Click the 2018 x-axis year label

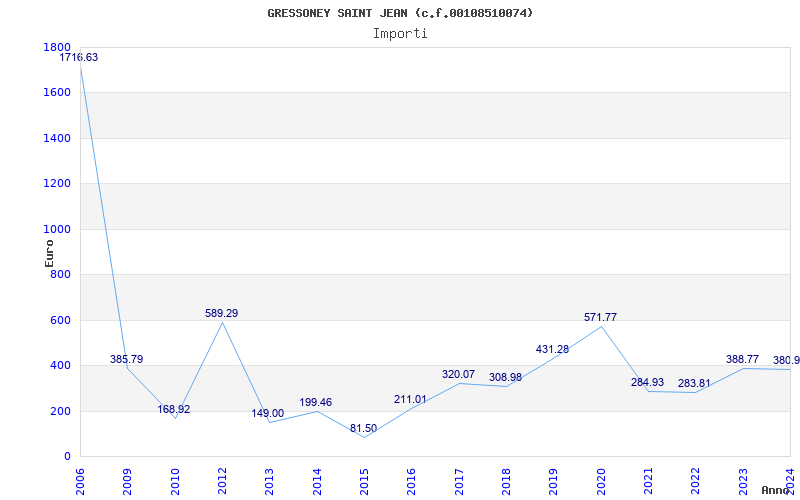507,482
